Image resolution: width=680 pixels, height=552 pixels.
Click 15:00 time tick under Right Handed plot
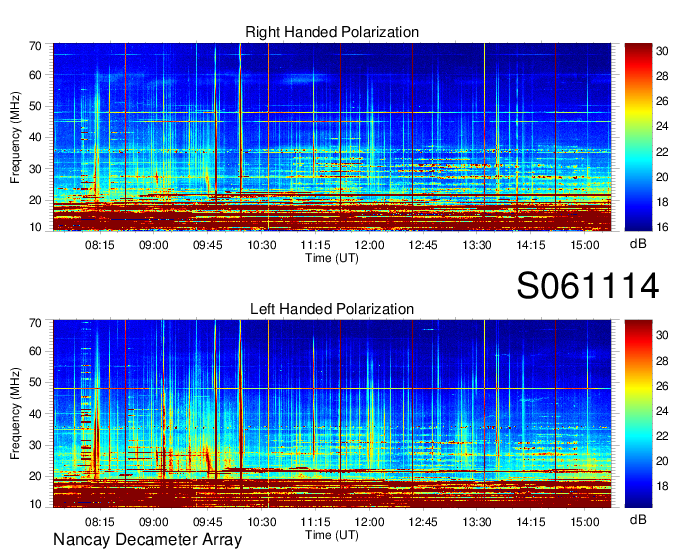coord(585,245)
